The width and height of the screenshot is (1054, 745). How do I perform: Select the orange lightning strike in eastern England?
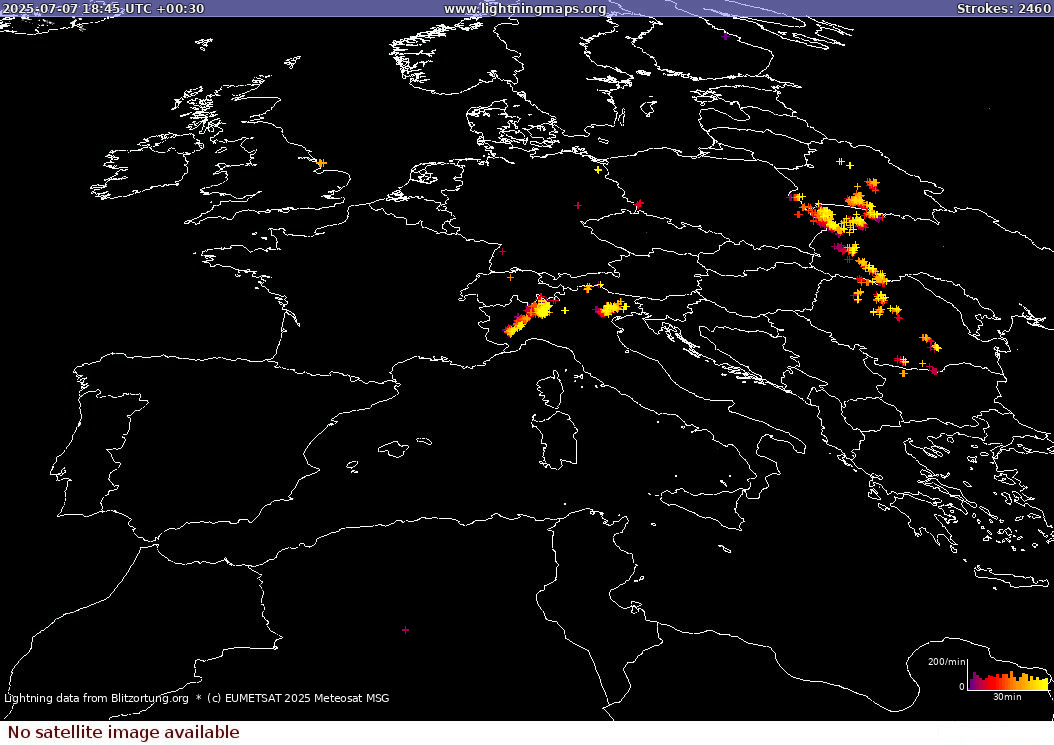[x=321, y=163]
